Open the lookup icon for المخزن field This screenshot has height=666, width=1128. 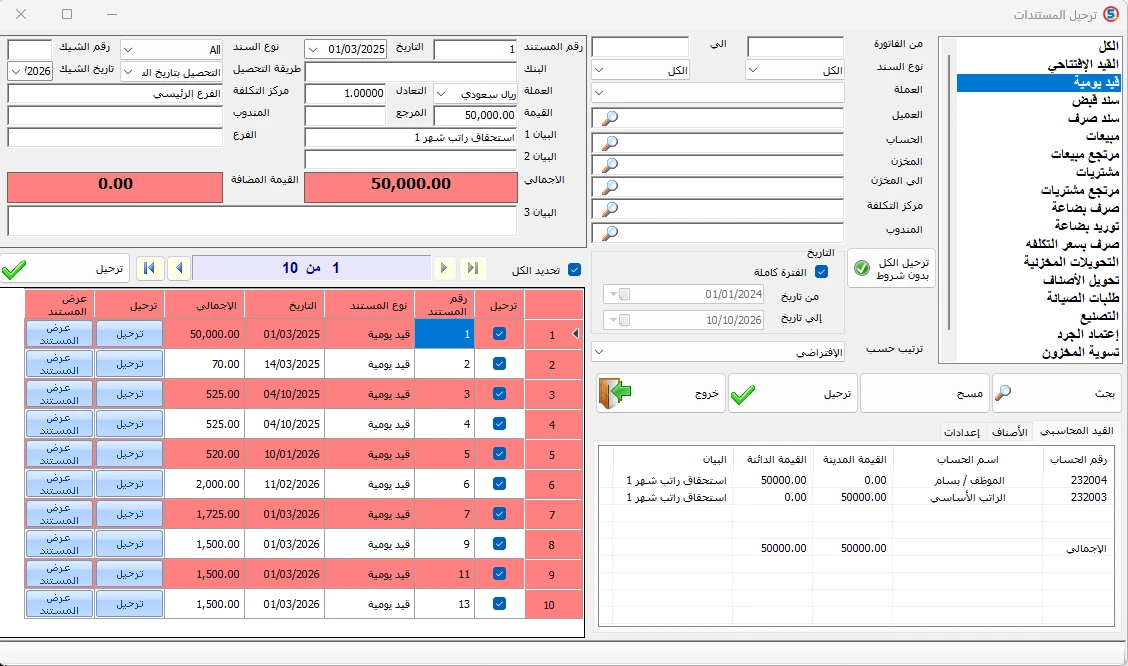pos(609,165)
